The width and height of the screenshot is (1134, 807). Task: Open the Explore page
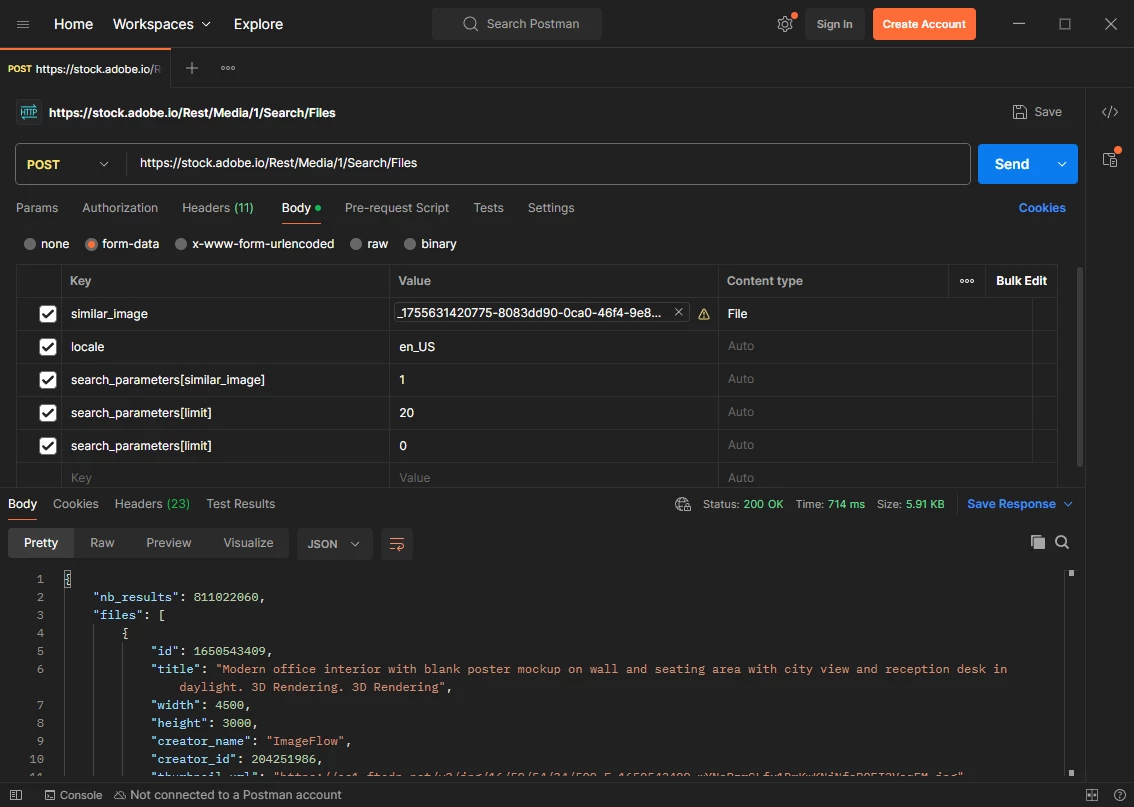[x=258, y=24]
